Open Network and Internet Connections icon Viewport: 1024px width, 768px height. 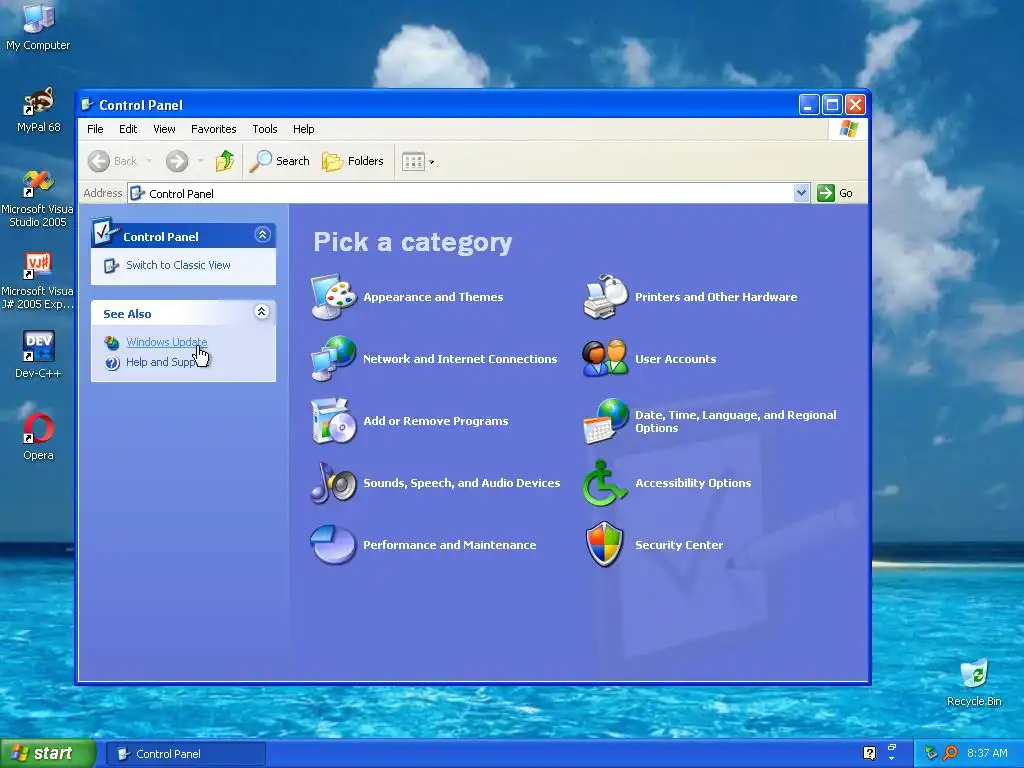pyautogui.click(x=333, y=359)
